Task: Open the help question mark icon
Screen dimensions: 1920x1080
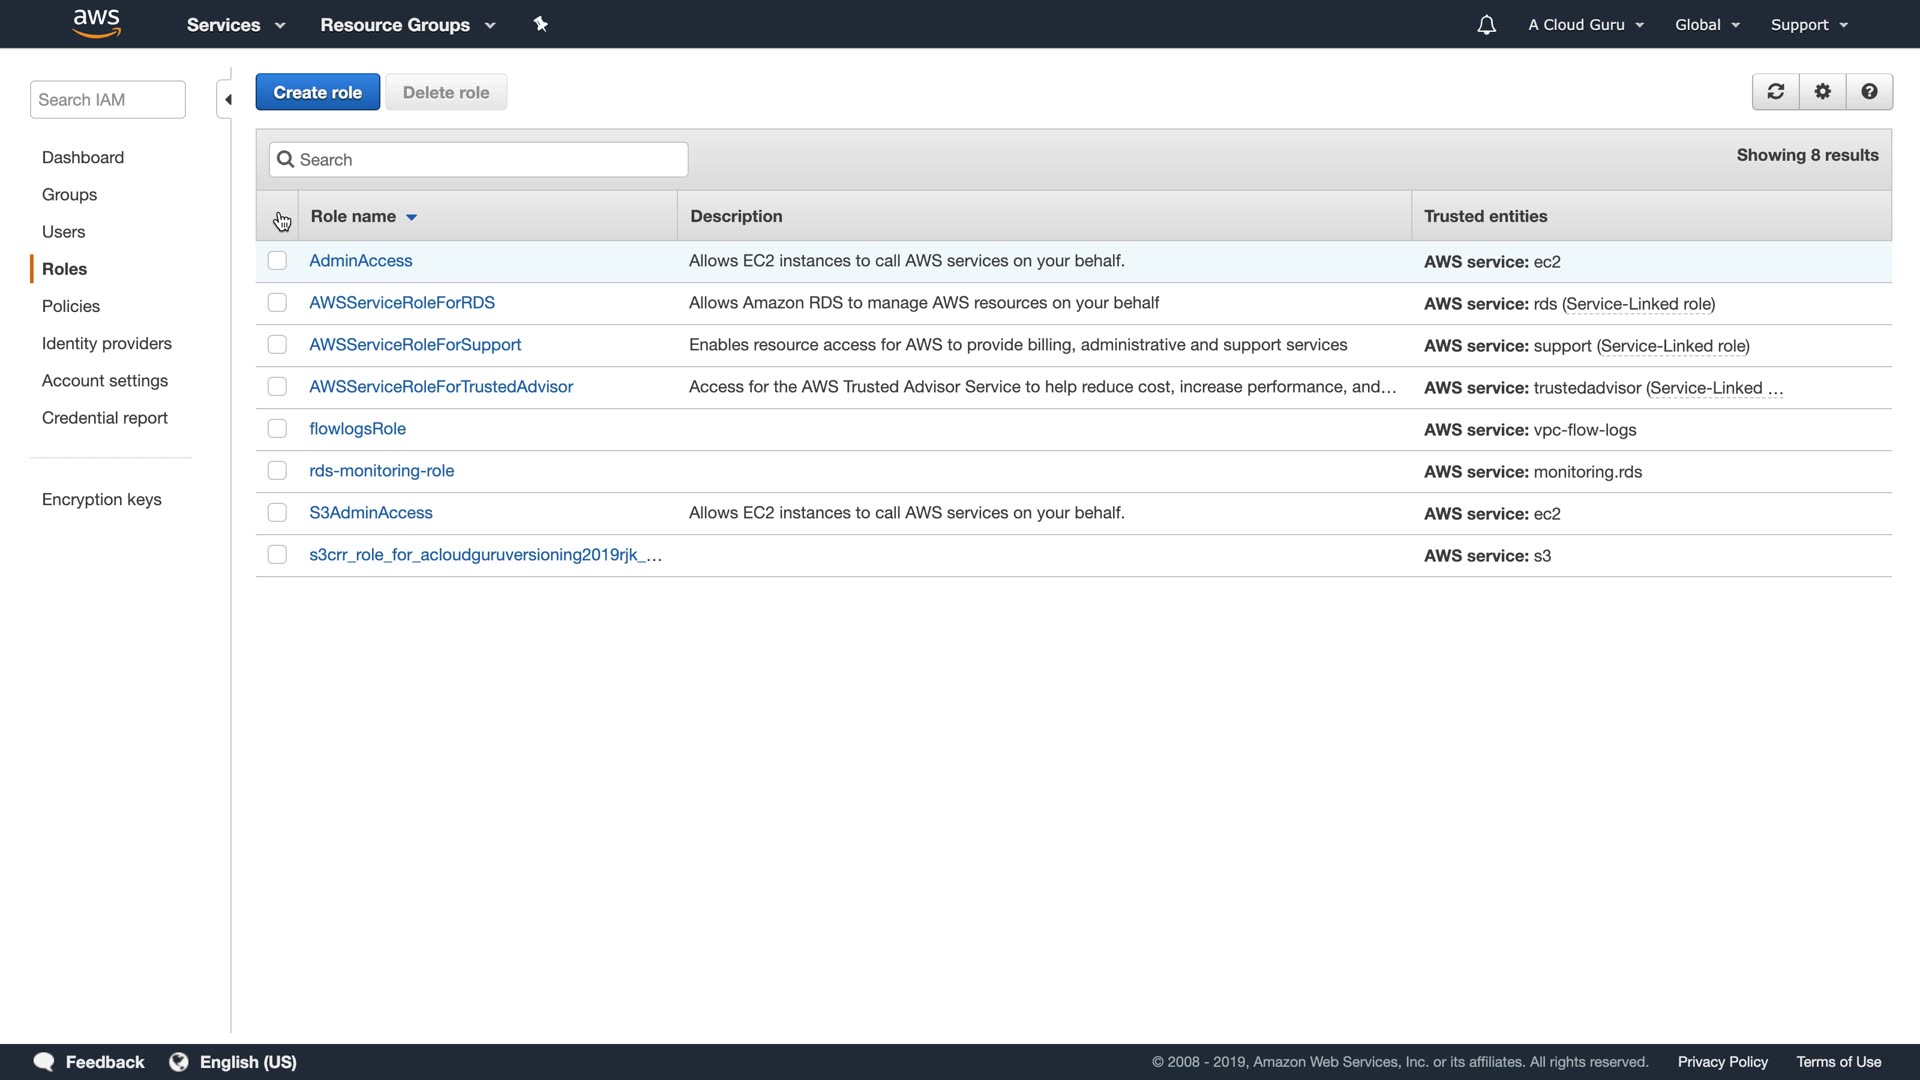Action: 1869,92
